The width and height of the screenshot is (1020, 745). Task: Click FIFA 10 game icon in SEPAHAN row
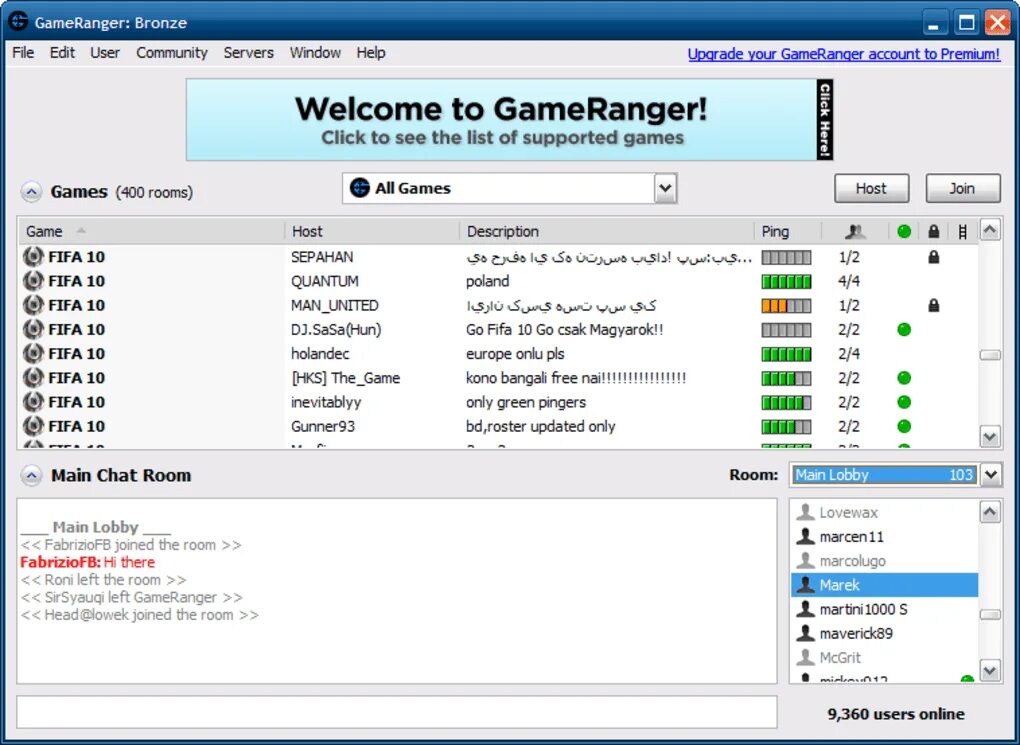point(33,257)
